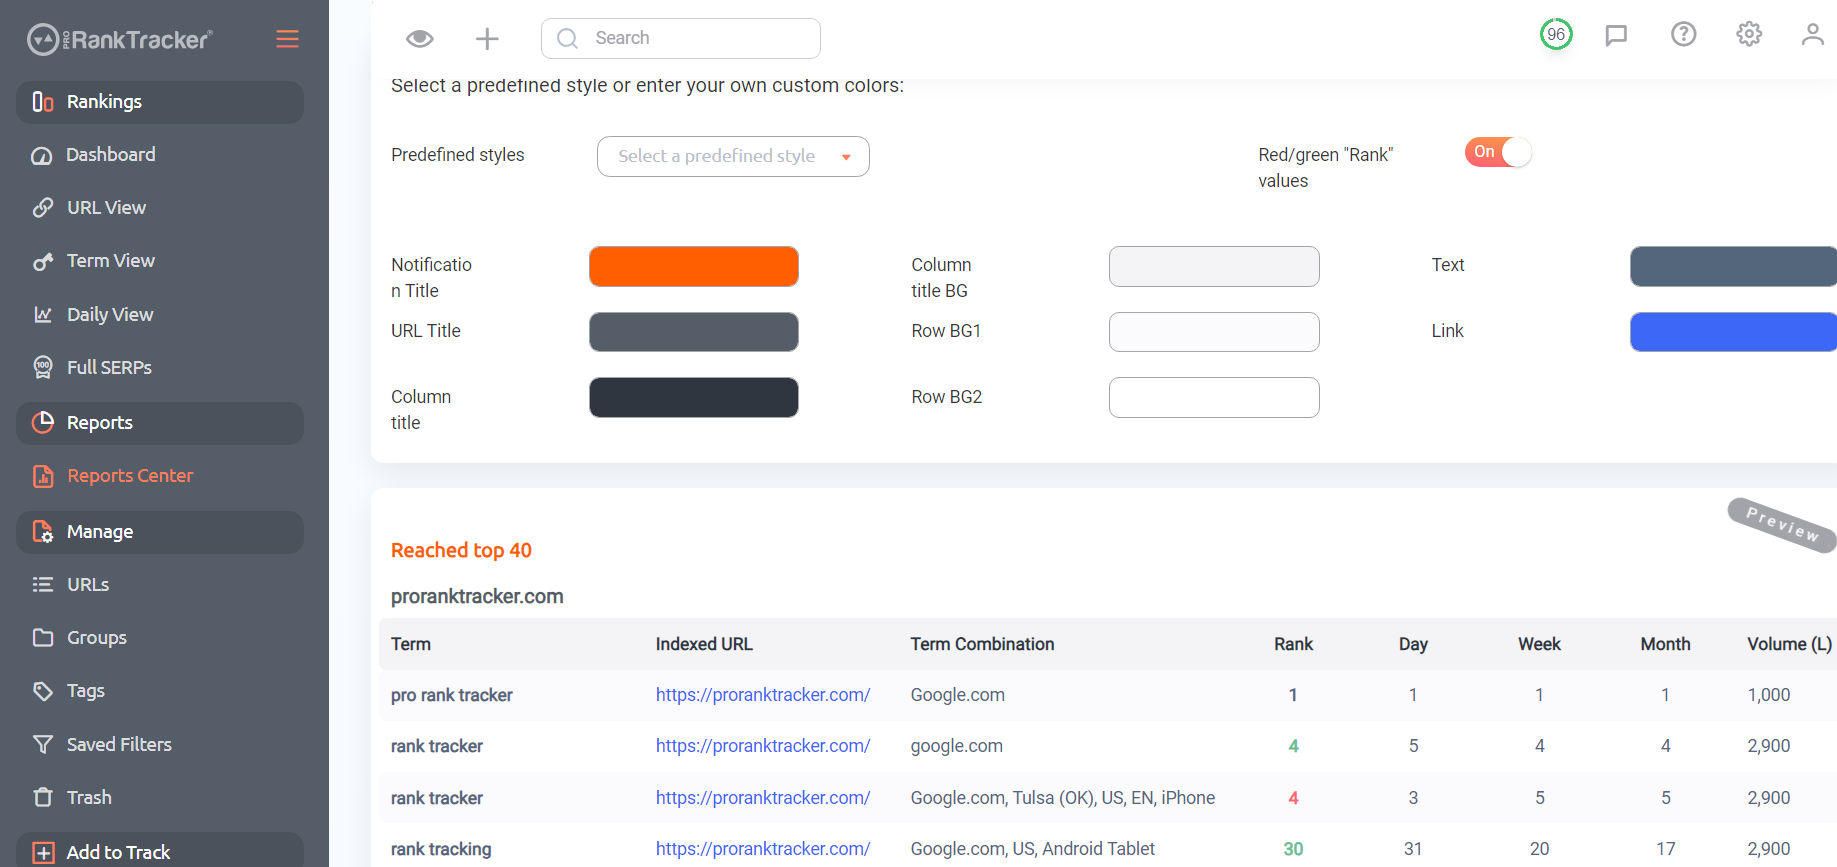The height and width of the screenshot is (867, 1837).
Task: Open the Select a predefined style dropdown
Action: [x=733, y=156]
